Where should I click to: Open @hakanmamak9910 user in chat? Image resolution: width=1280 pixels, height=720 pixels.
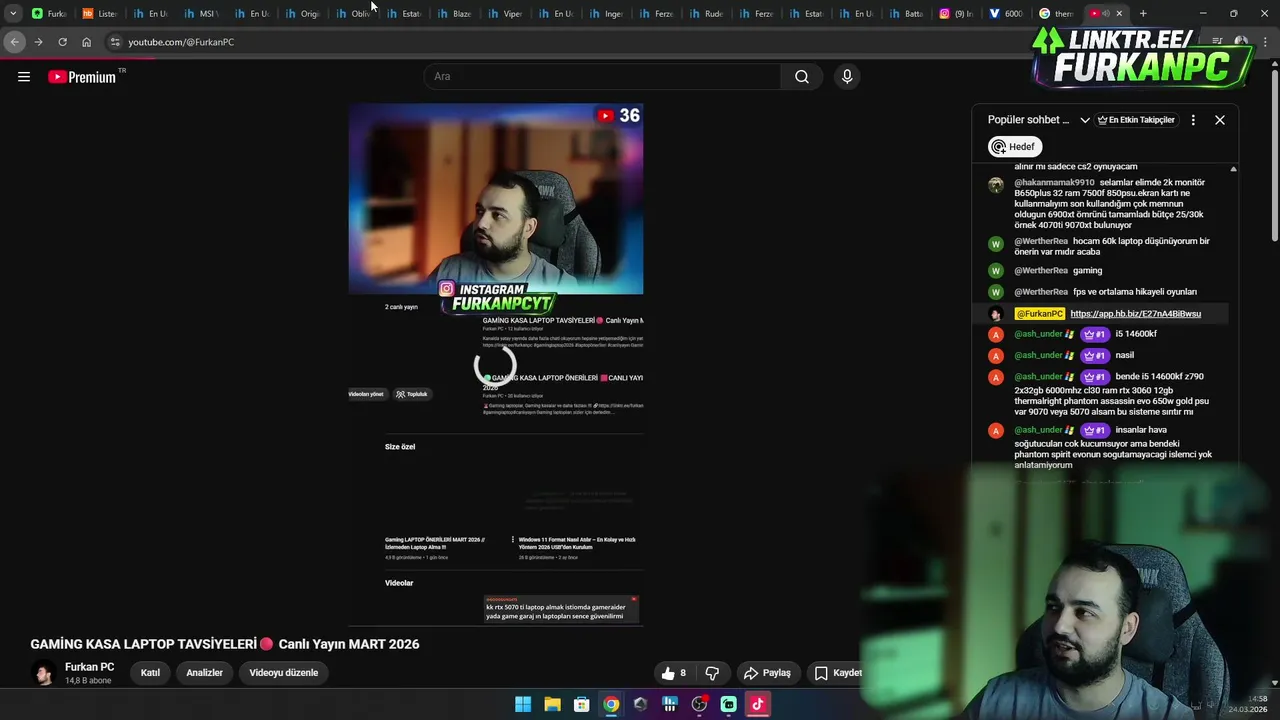(x=1054, y=183)
